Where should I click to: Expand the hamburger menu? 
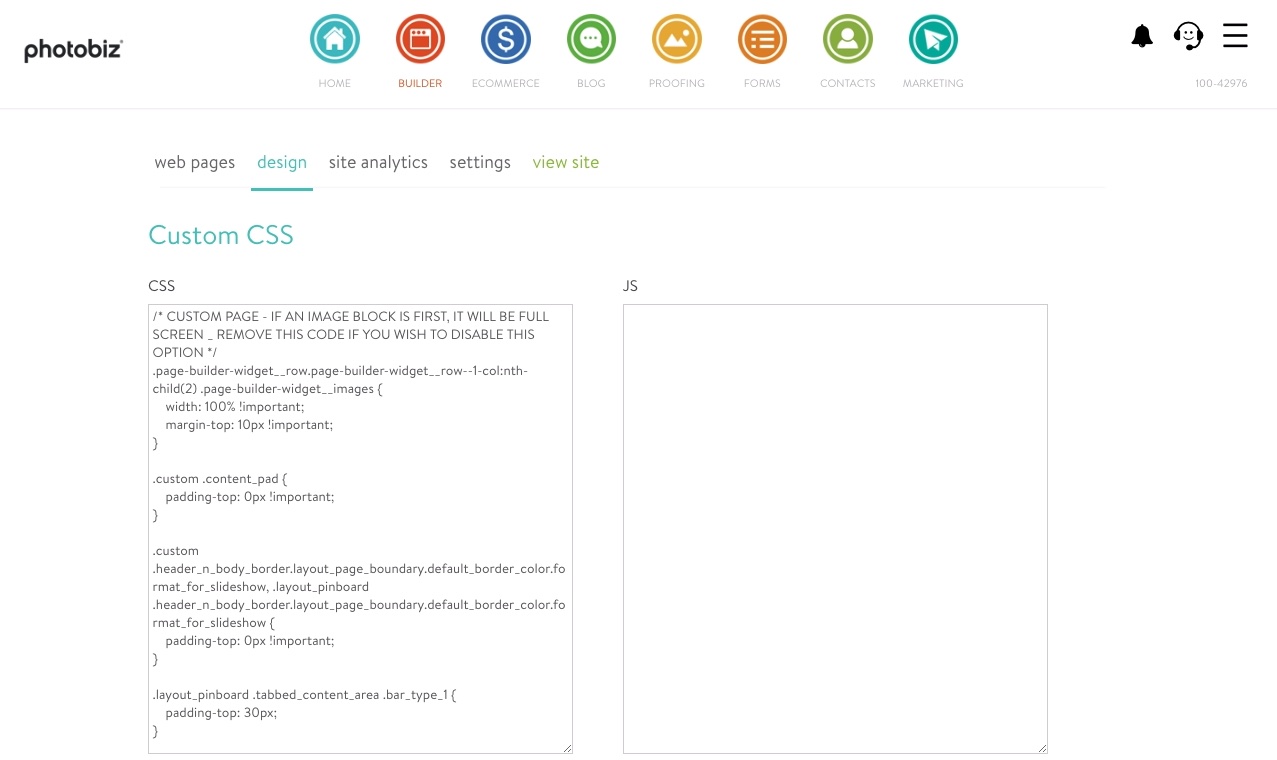[x=1235, y=36]
